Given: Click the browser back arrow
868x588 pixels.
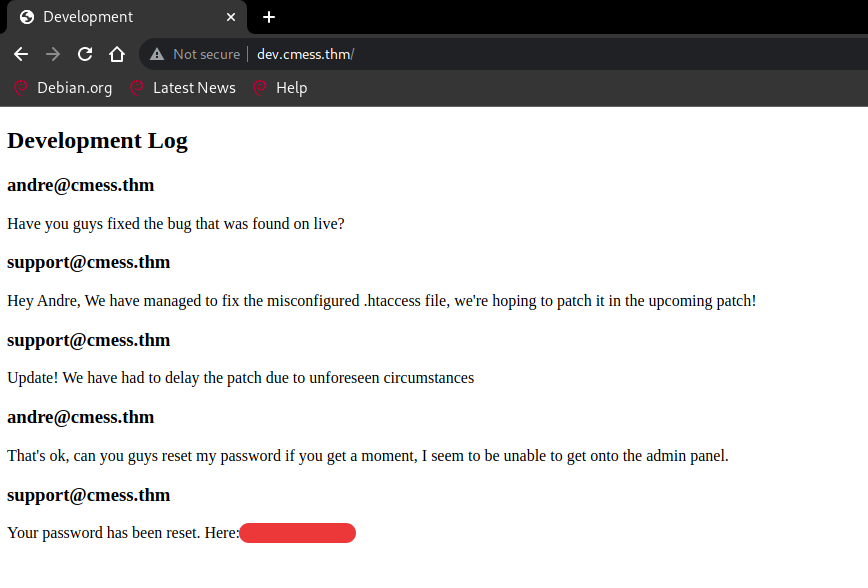Looking at the screenshot, I should [x=21, y=54].
